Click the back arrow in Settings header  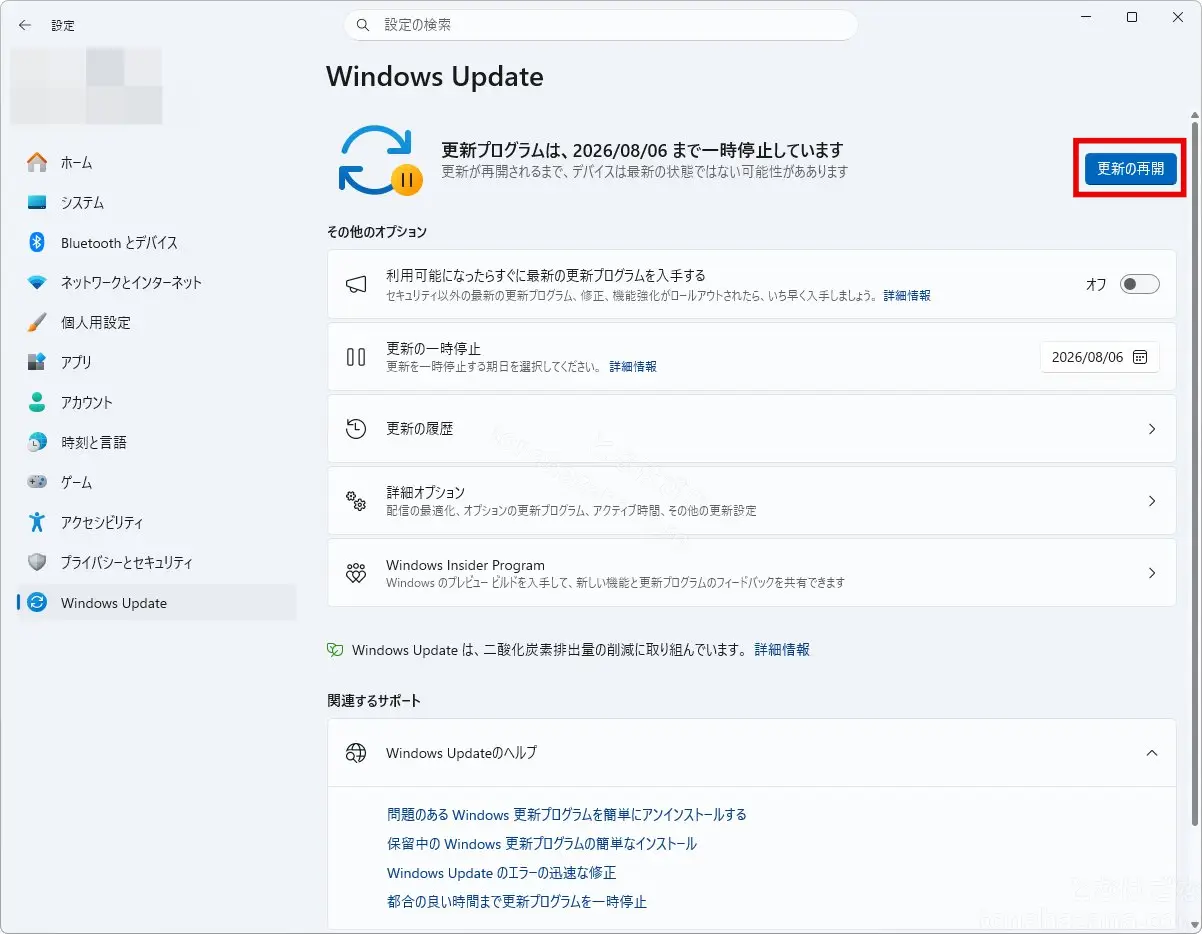coord(25,25)
